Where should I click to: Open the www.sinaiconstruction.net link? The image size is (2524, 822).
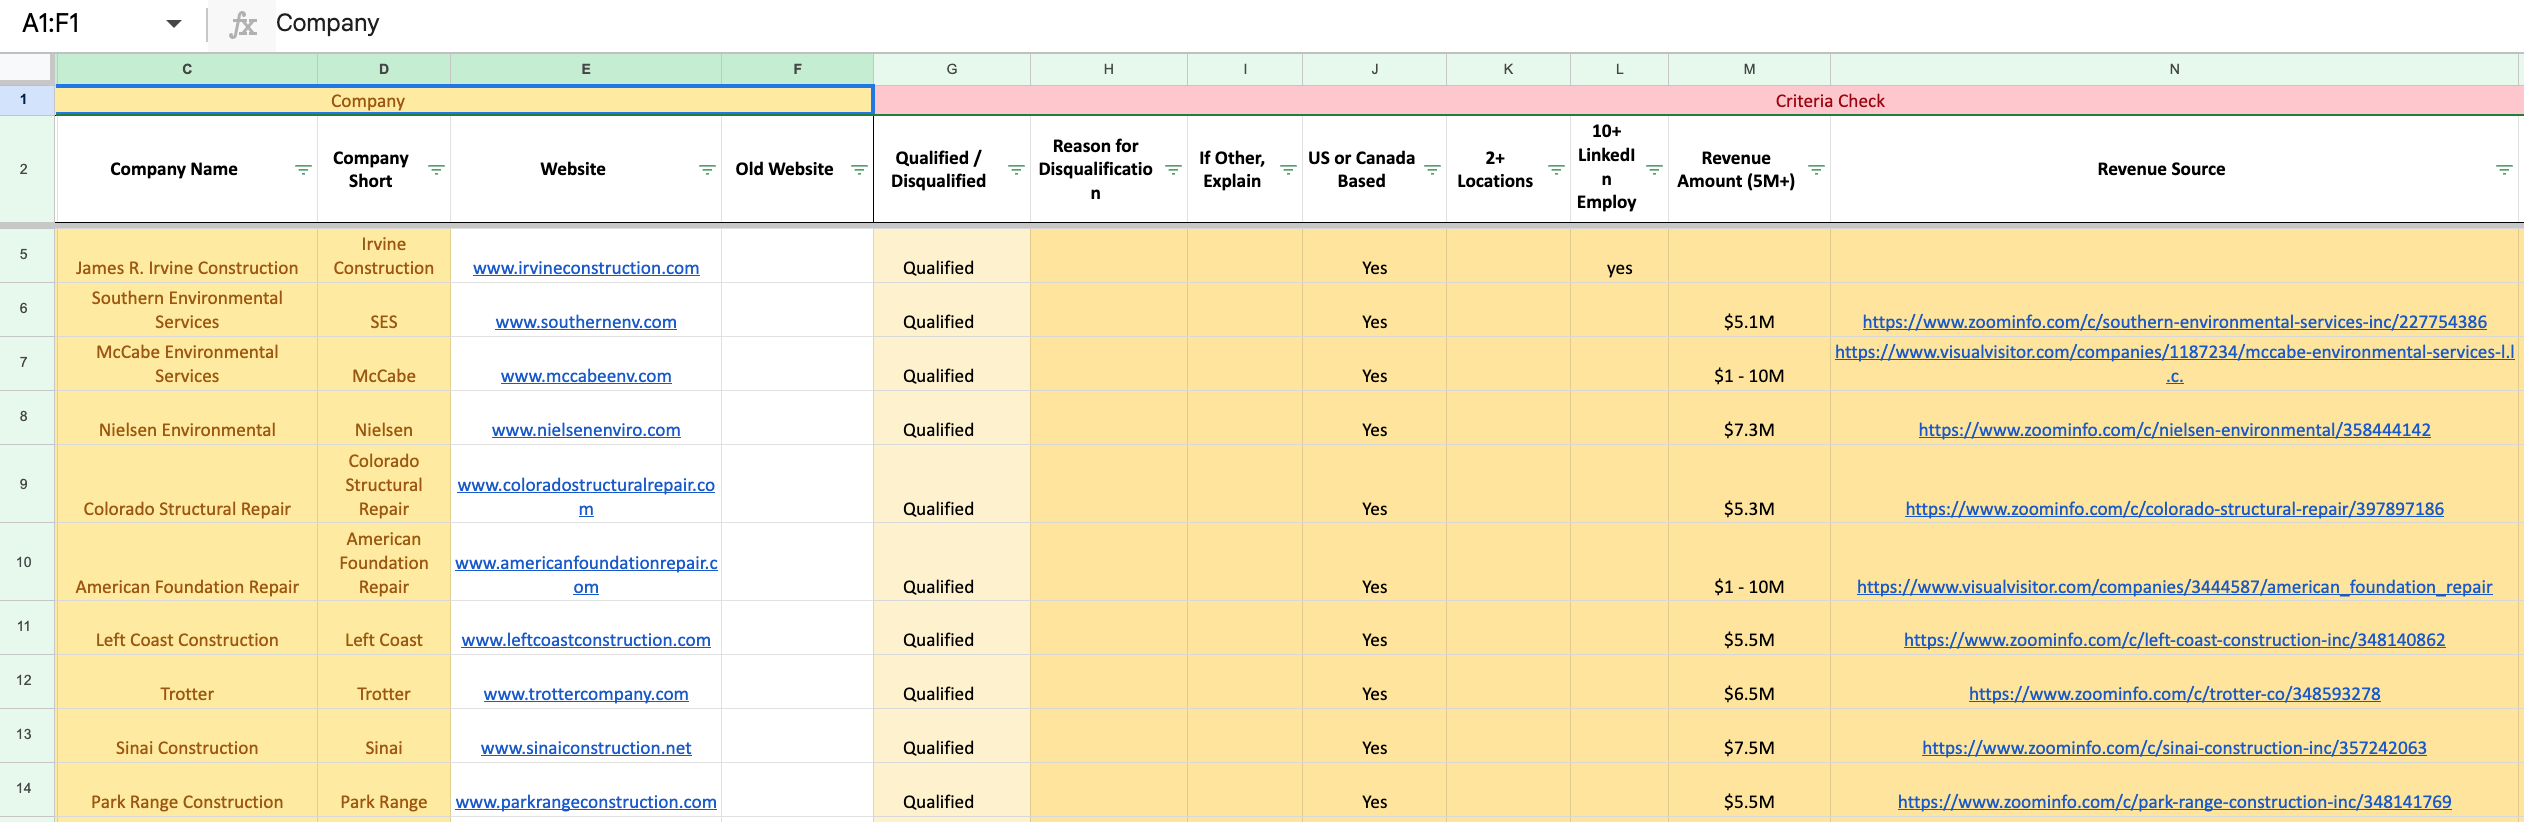(586, 748)
